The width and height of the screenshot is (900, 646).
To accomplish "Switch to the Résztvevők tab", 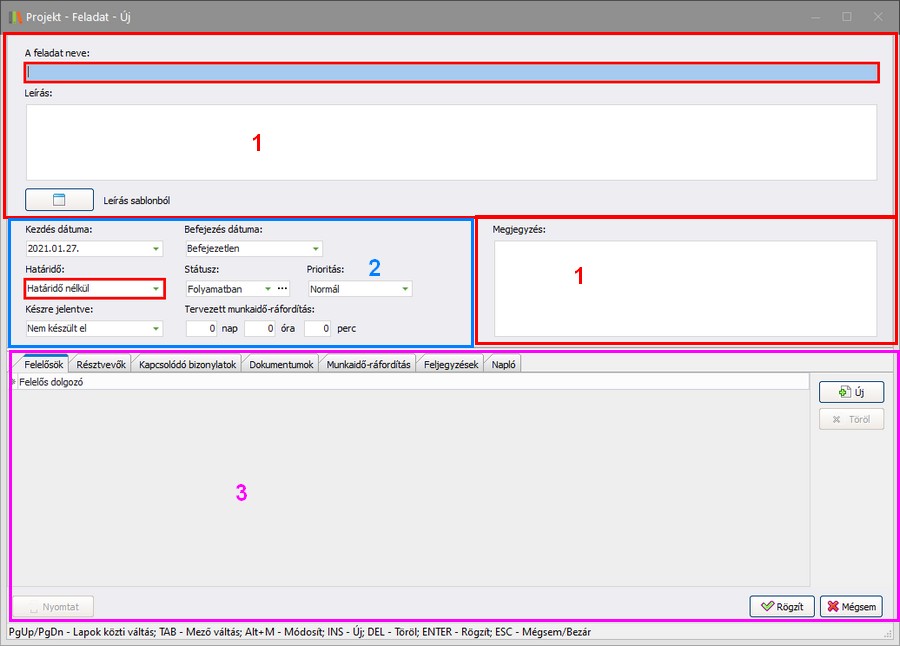I will (101, 365).
